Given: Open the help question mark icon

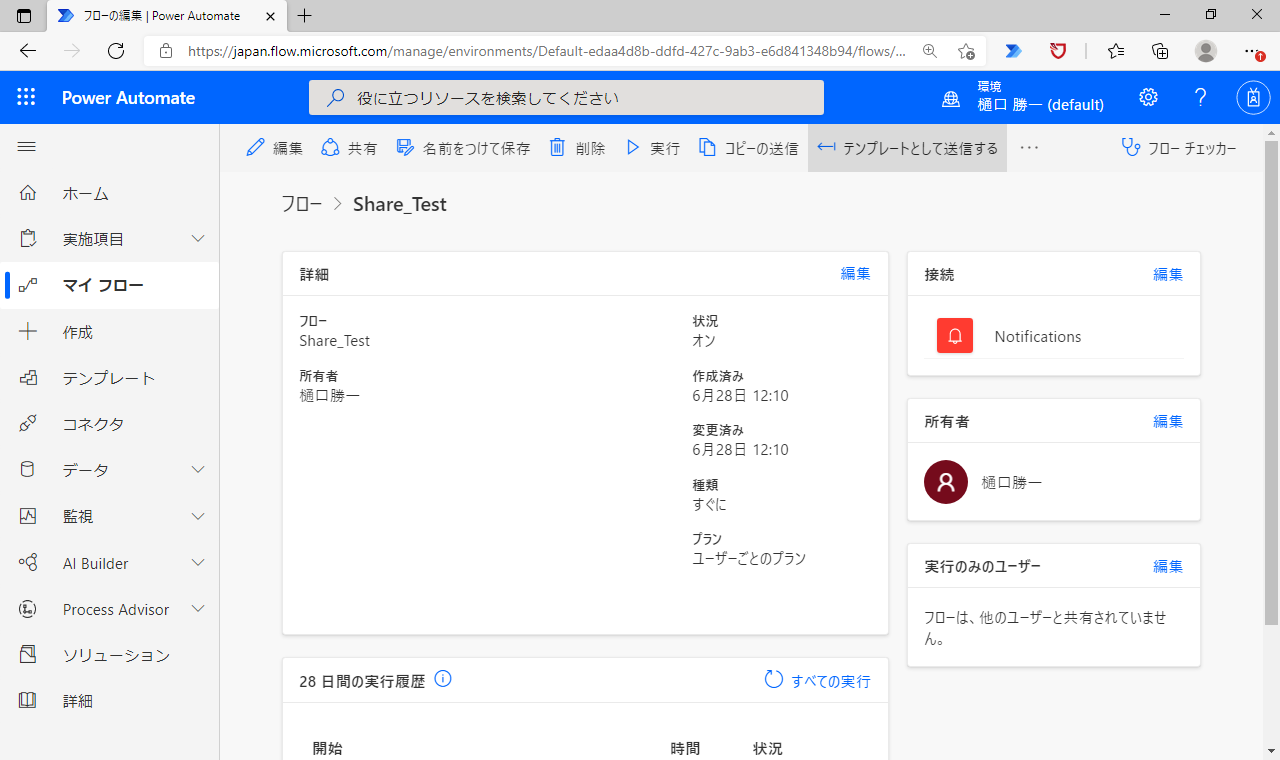Looking at the screenshot, I should (x=1201, y=97).
